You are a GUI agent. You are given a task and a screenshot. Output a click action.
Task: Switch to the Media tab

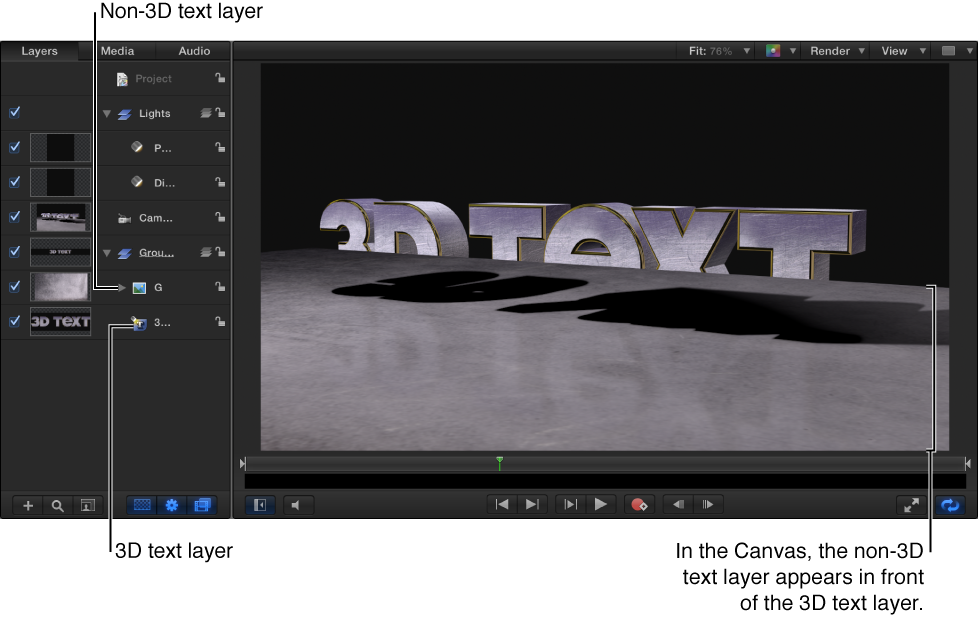(118, 50)
